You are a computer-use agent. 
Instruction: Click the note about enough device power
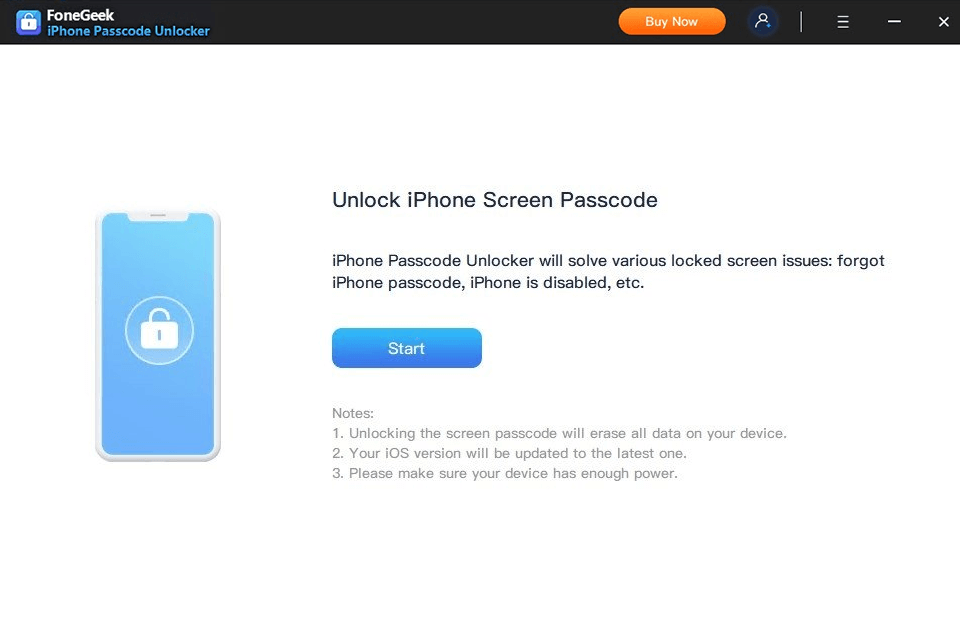click(x=504, y=473)
